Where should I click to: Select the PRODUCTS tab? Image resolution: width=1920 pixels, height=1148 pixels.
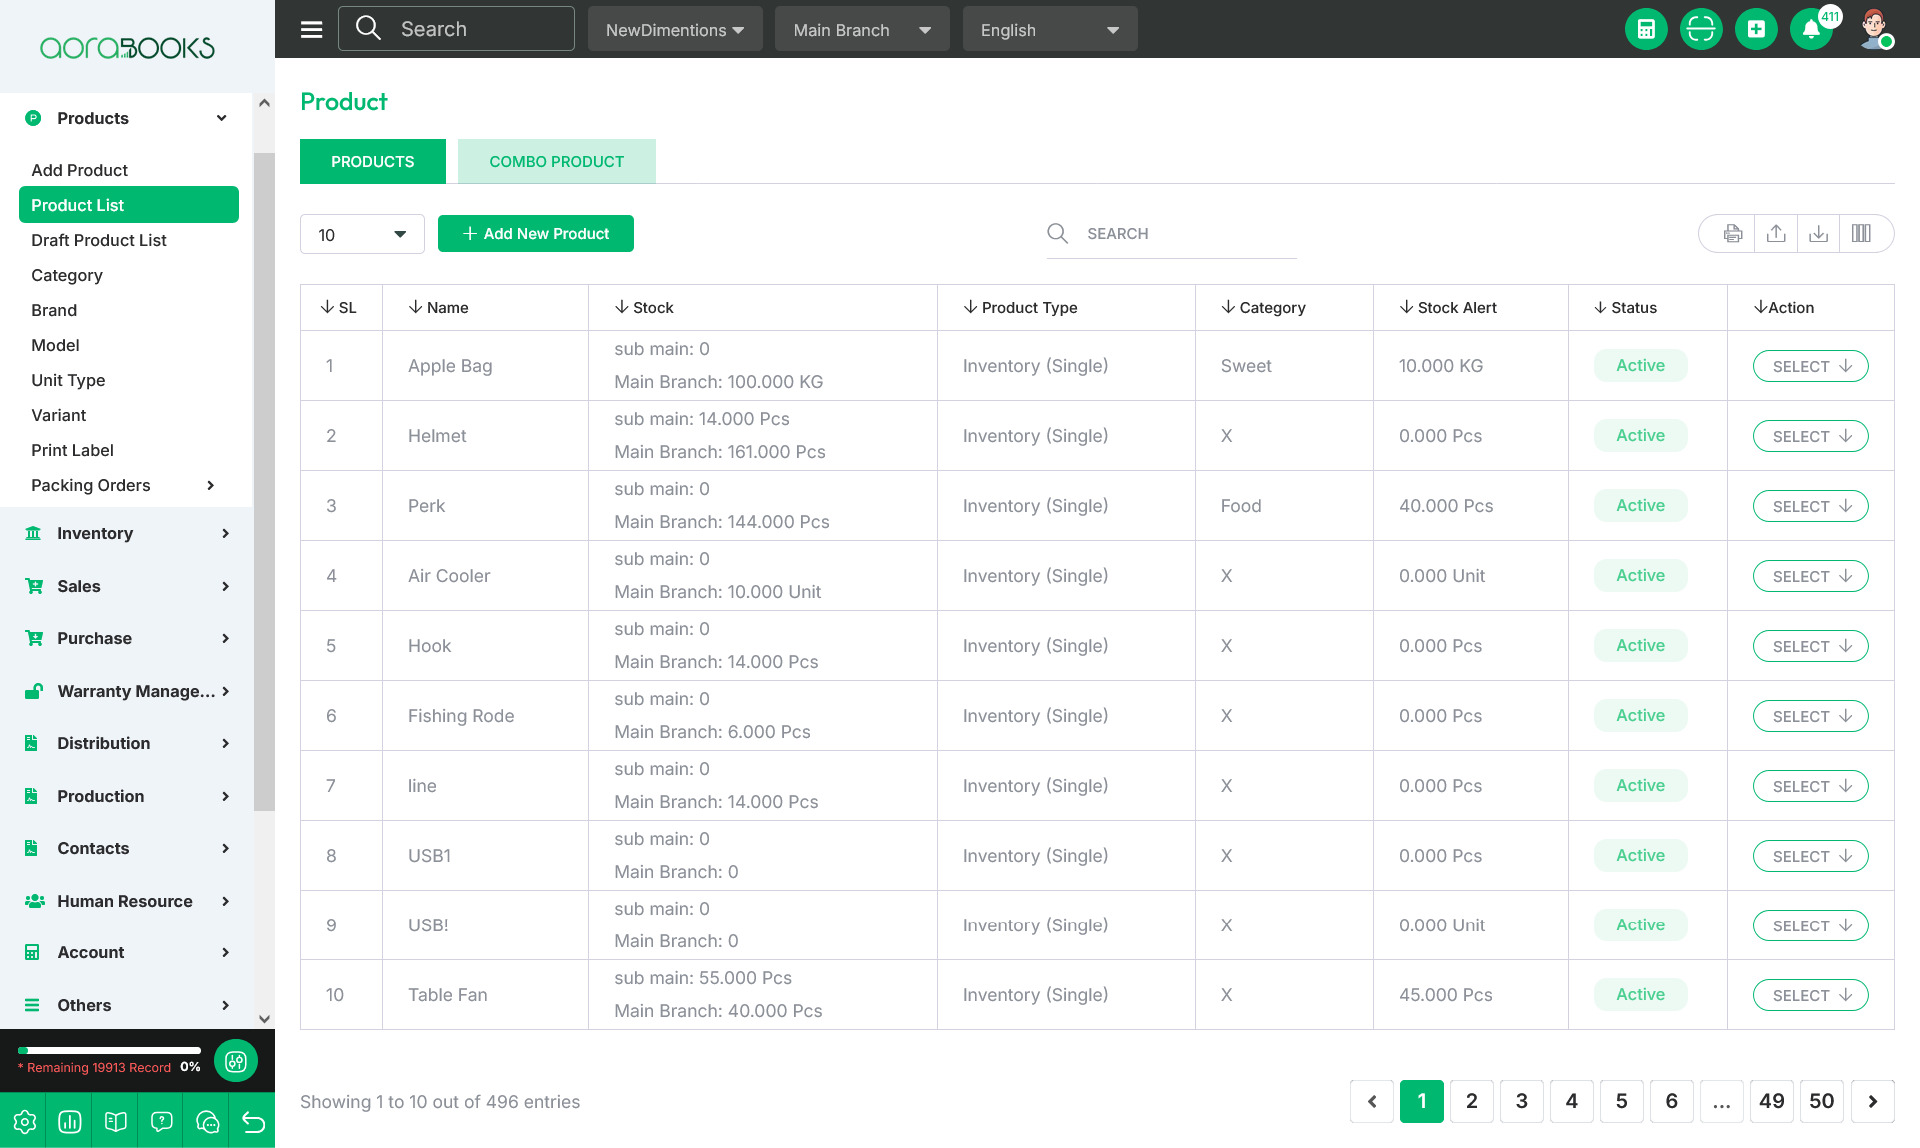click(x=372, y=161)
